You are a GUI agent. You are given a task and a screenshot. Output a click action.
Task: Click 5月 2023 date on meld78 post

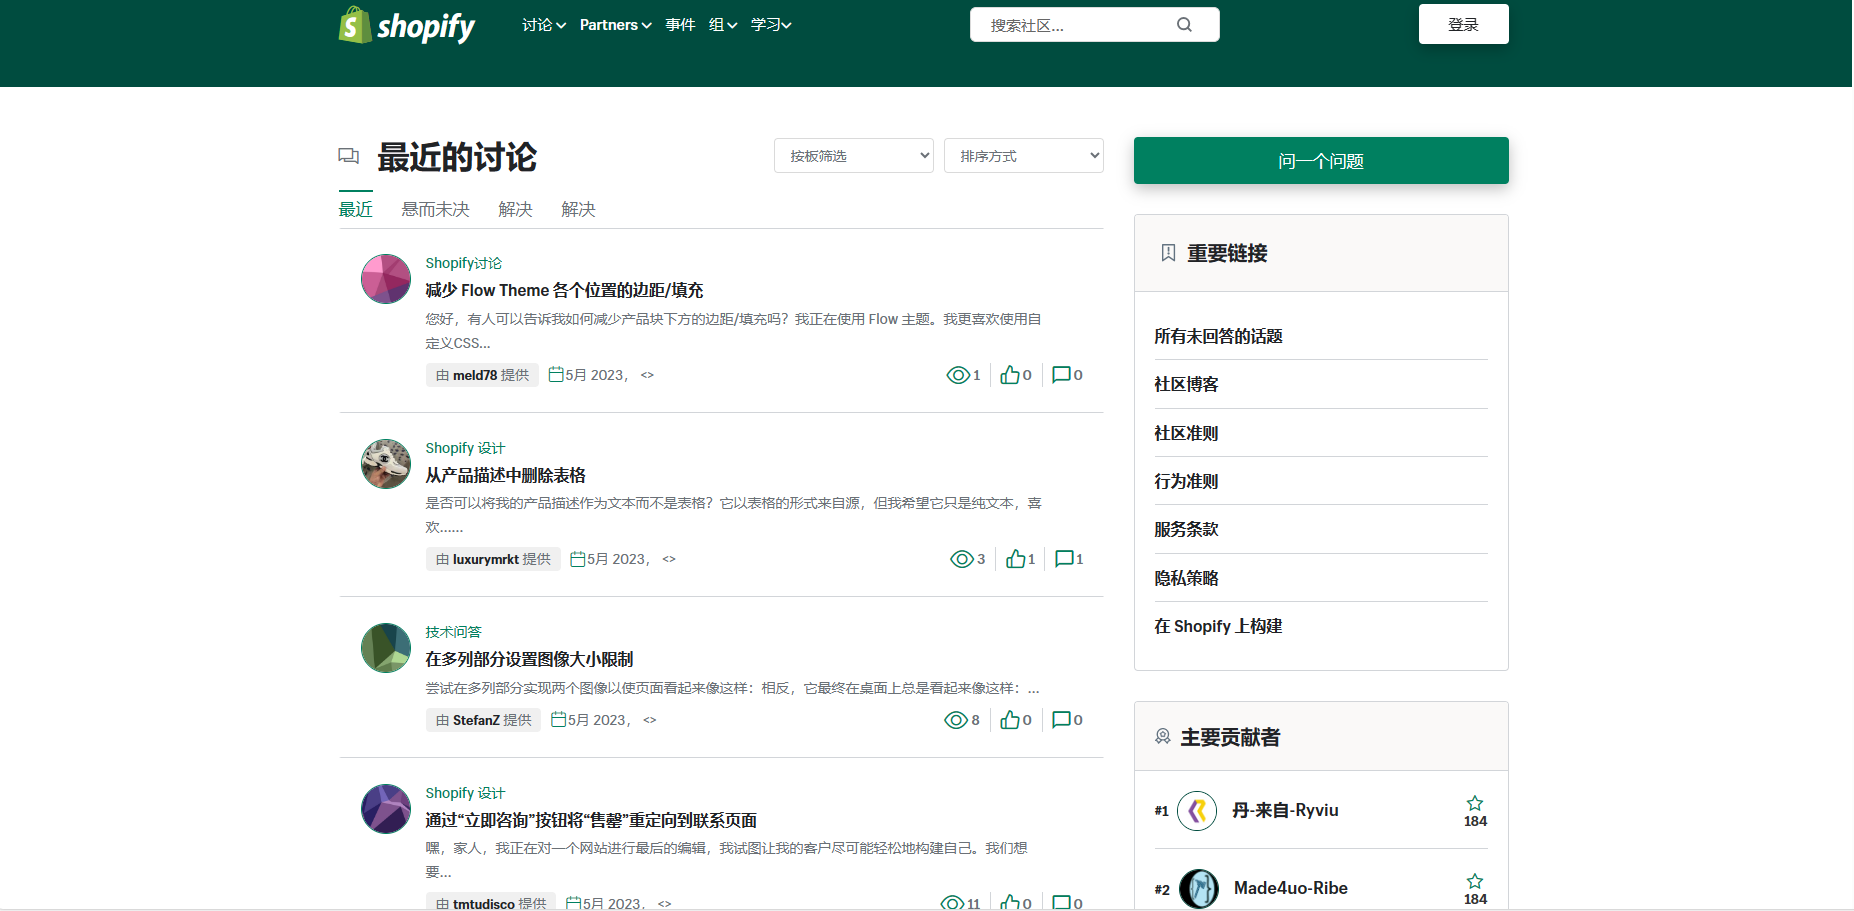[x=597, y=375]
